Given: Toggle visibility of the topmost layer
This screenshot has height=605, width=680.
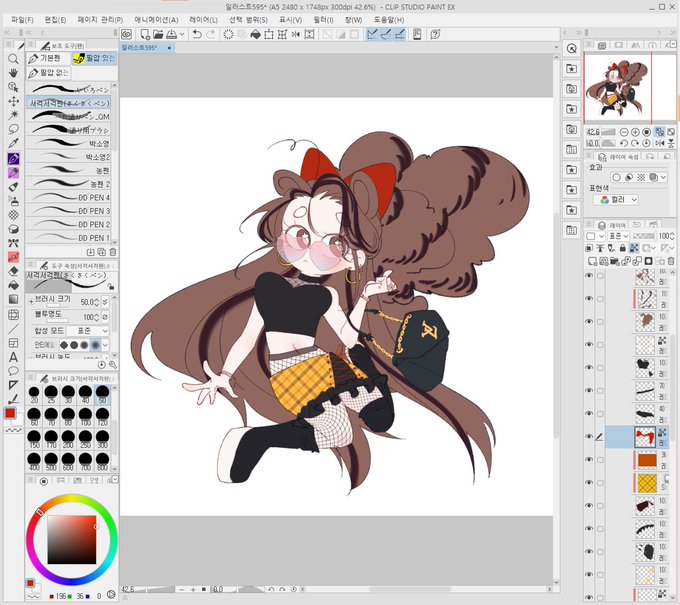Looking at the screenshot, I should (x=589, y=275).
